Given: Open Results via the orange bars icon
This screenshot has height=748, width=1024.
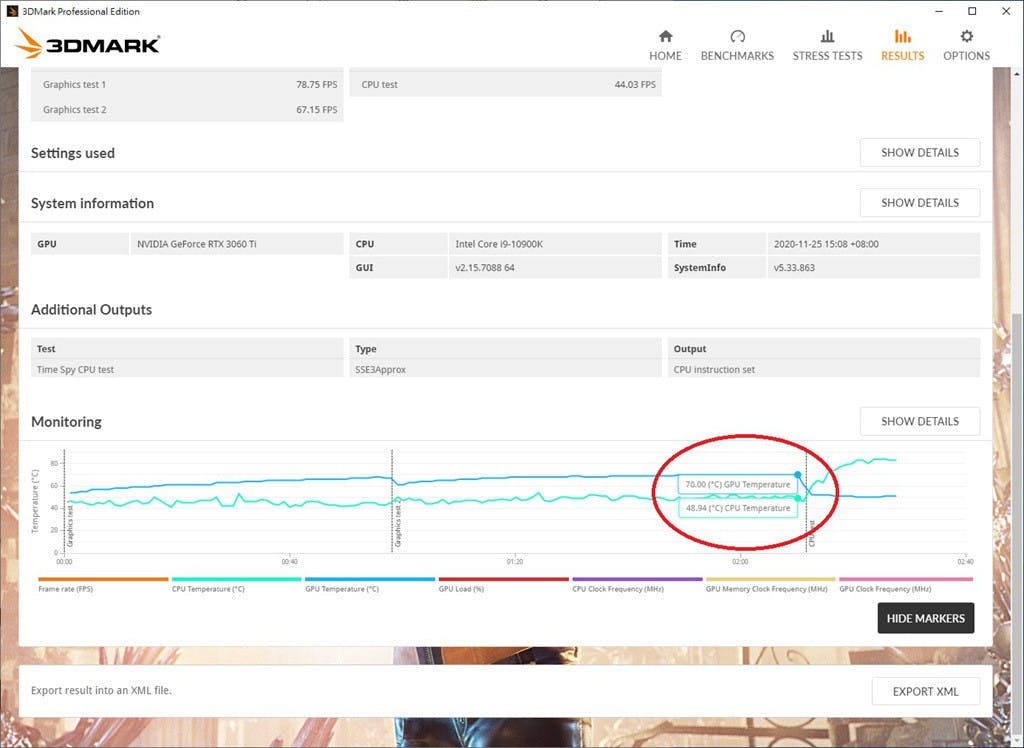Looking at the screenshot, I should pos(903,36).
